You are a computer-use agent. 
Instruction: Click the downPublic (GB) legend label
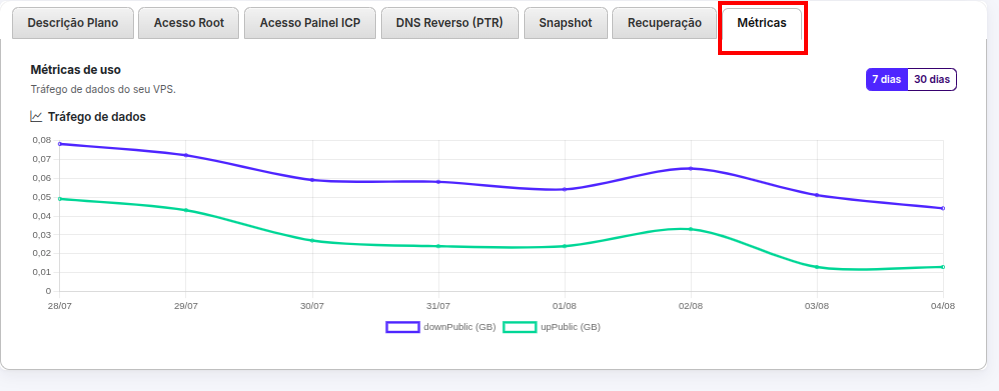(x=459, y=327)
